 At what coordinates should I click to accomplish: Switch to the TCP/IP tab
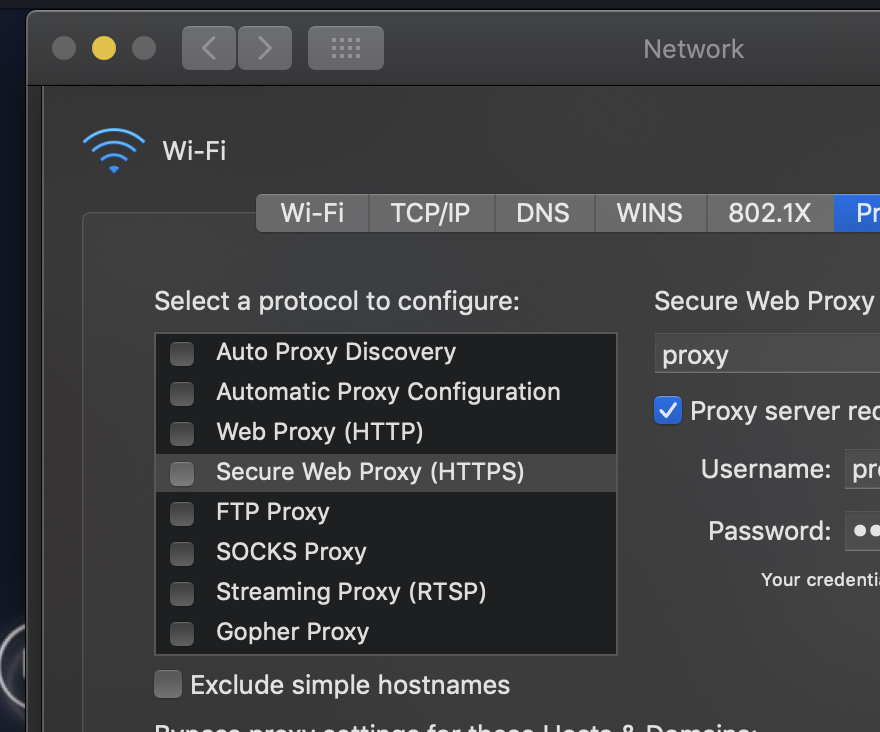pyautogui.click(x=430, y=213)
